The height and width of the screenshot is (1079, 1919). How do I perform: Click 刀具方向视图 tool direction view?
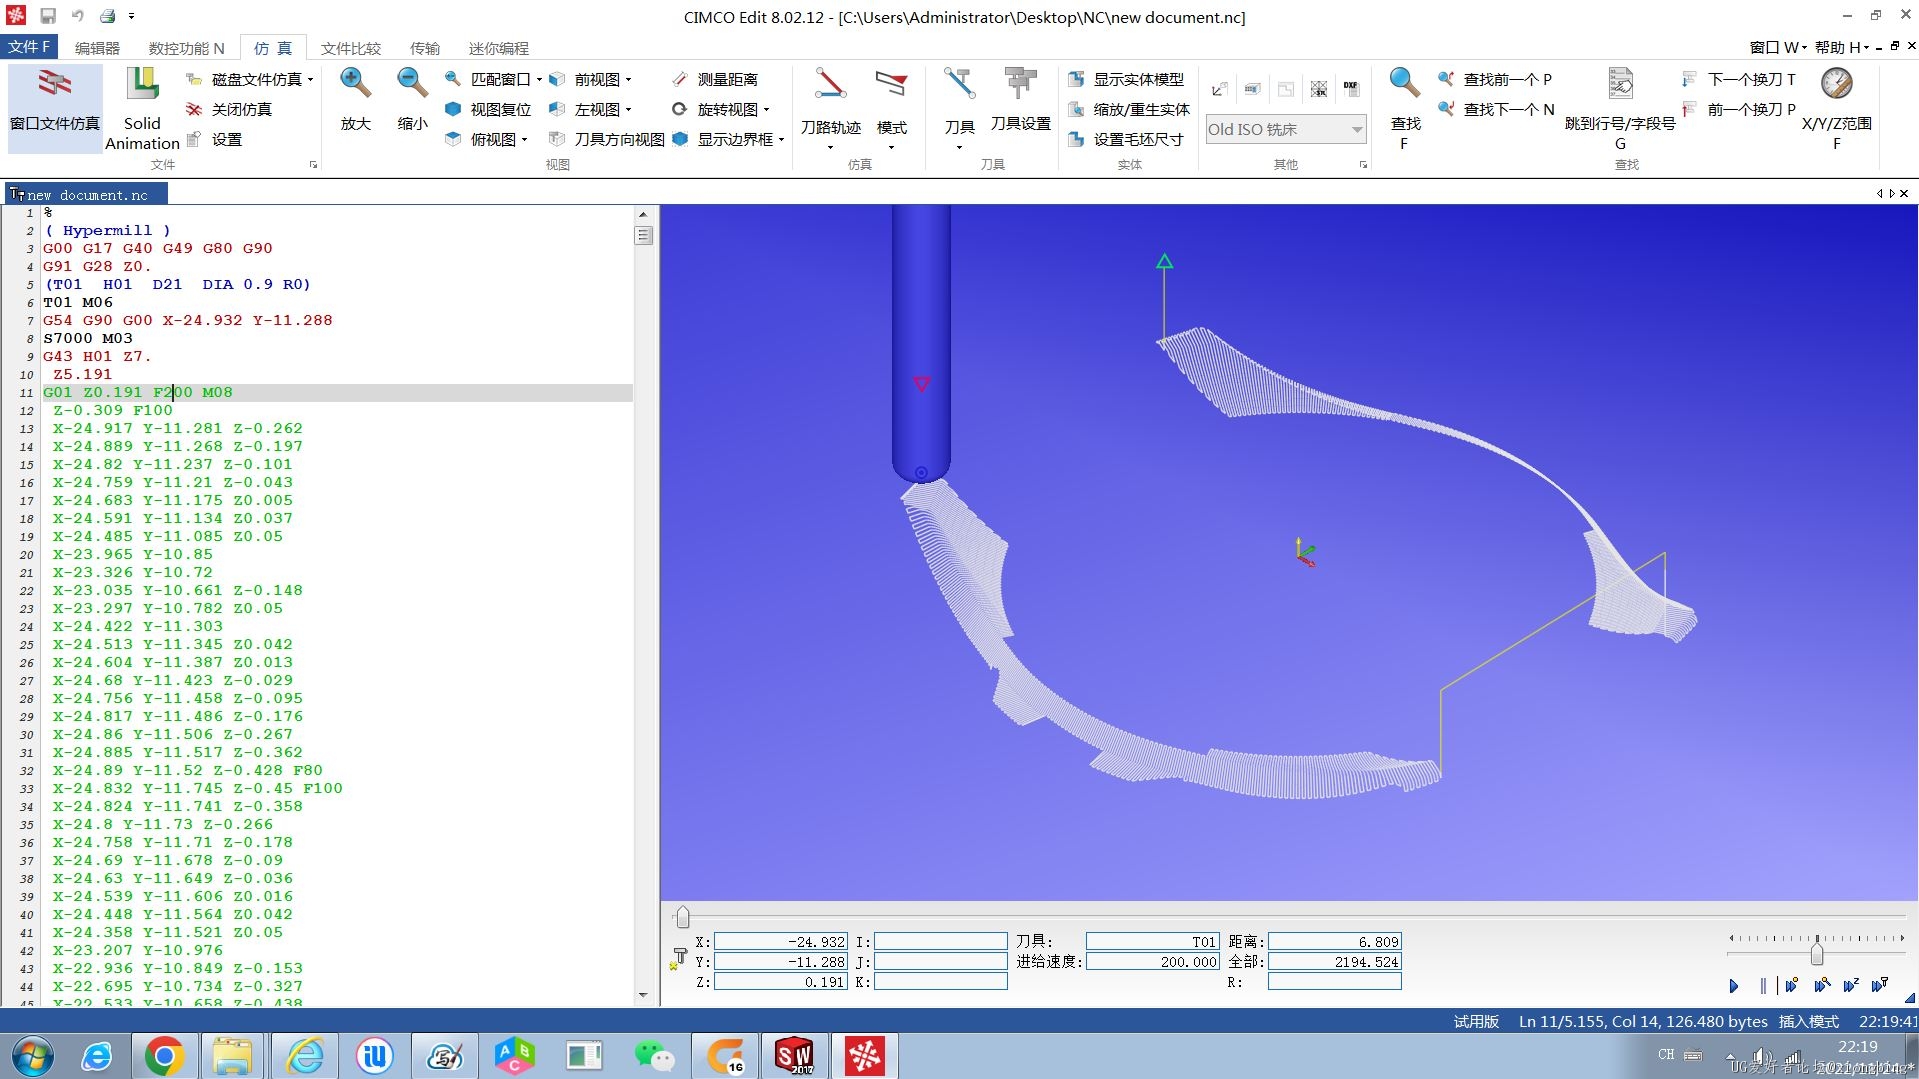click(x=606, y=139)
